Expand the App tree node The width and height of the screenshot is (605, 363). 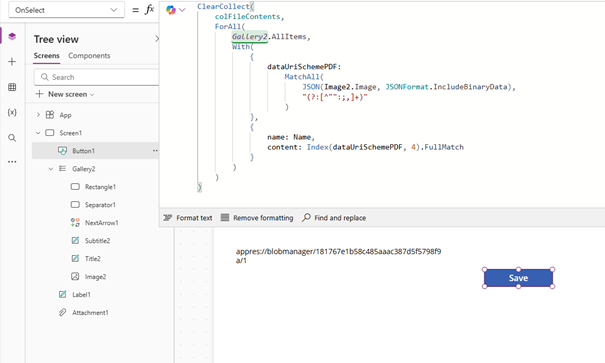pyautogui.click(x=38, y=115)
